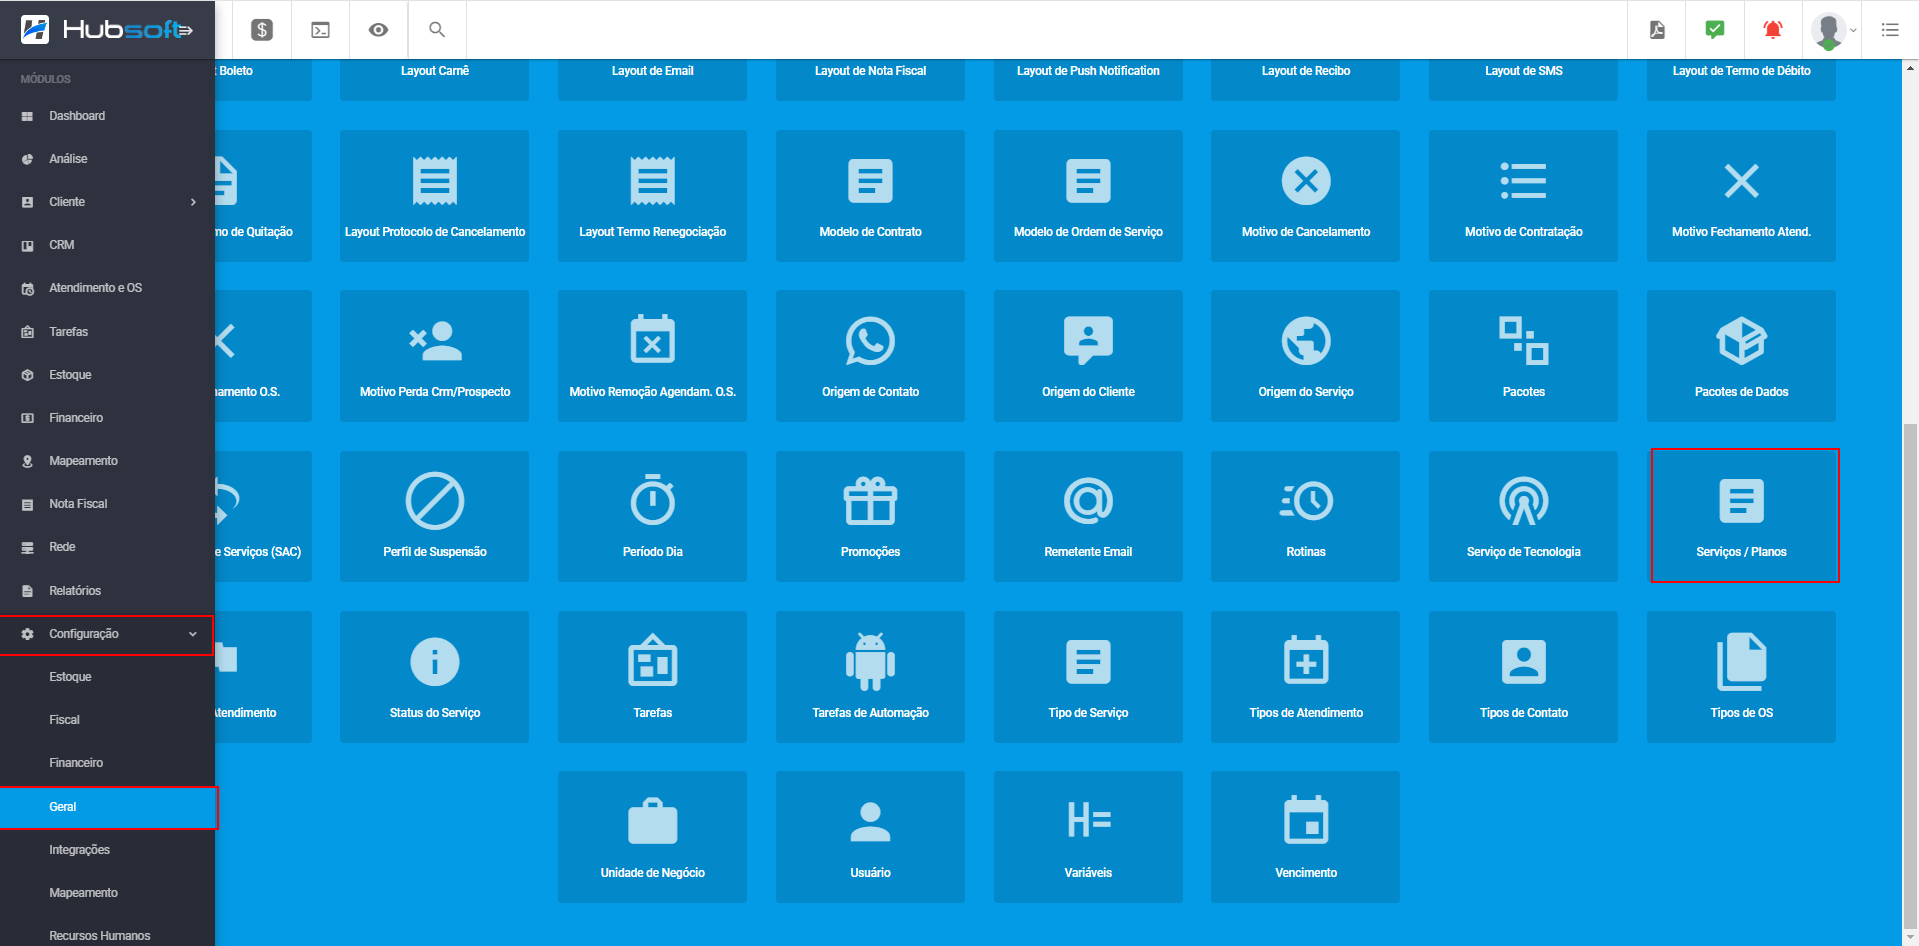
Task: Open the dollar sign financial shortcut
Action: 262,30
